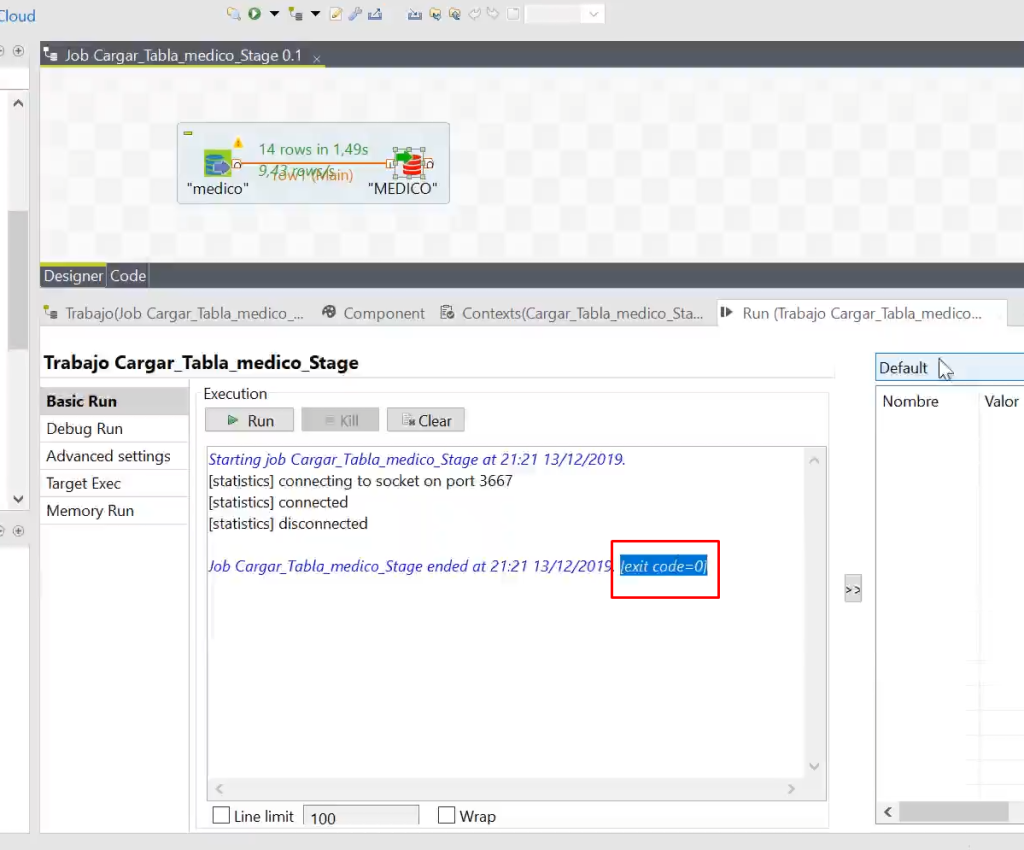Click the row1 (Main) connection label
Image resolution: width=1024 pixels, height=850 pixels.
coord(313,175)
